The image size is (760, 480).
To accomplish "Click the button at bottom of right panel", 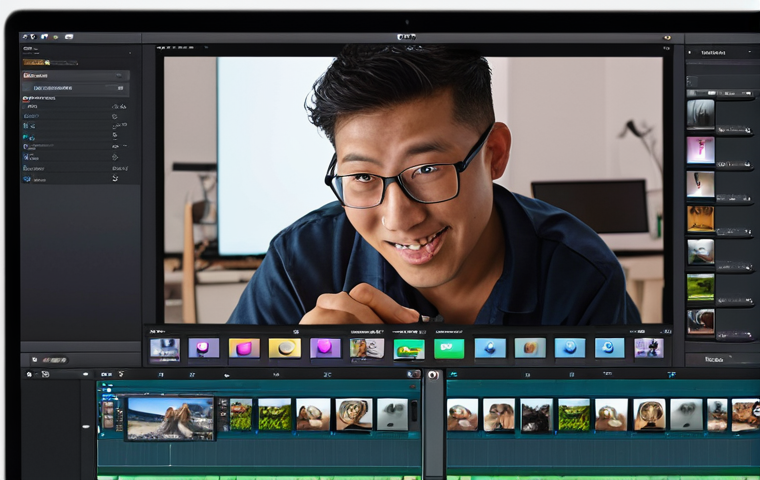I will [x=722, y=359].
